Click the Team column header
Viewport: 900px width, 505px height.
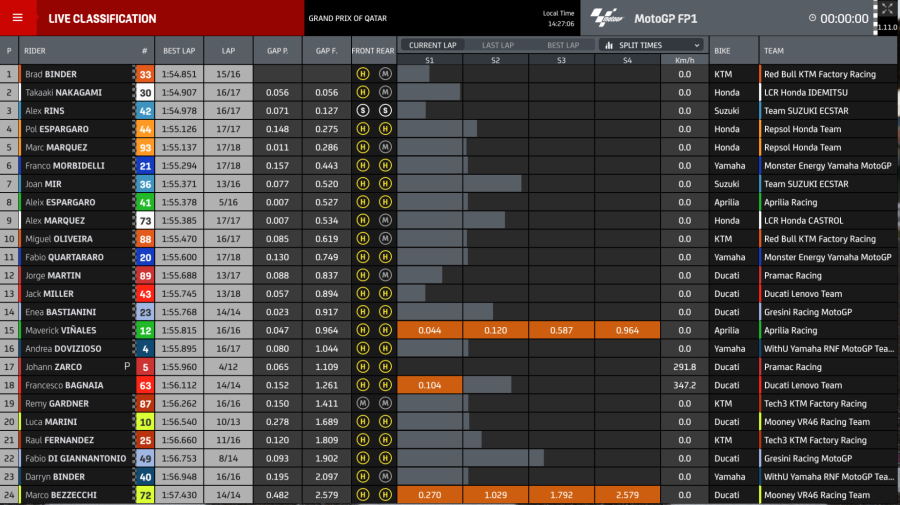pyautogui.click(x=774, y=50)
